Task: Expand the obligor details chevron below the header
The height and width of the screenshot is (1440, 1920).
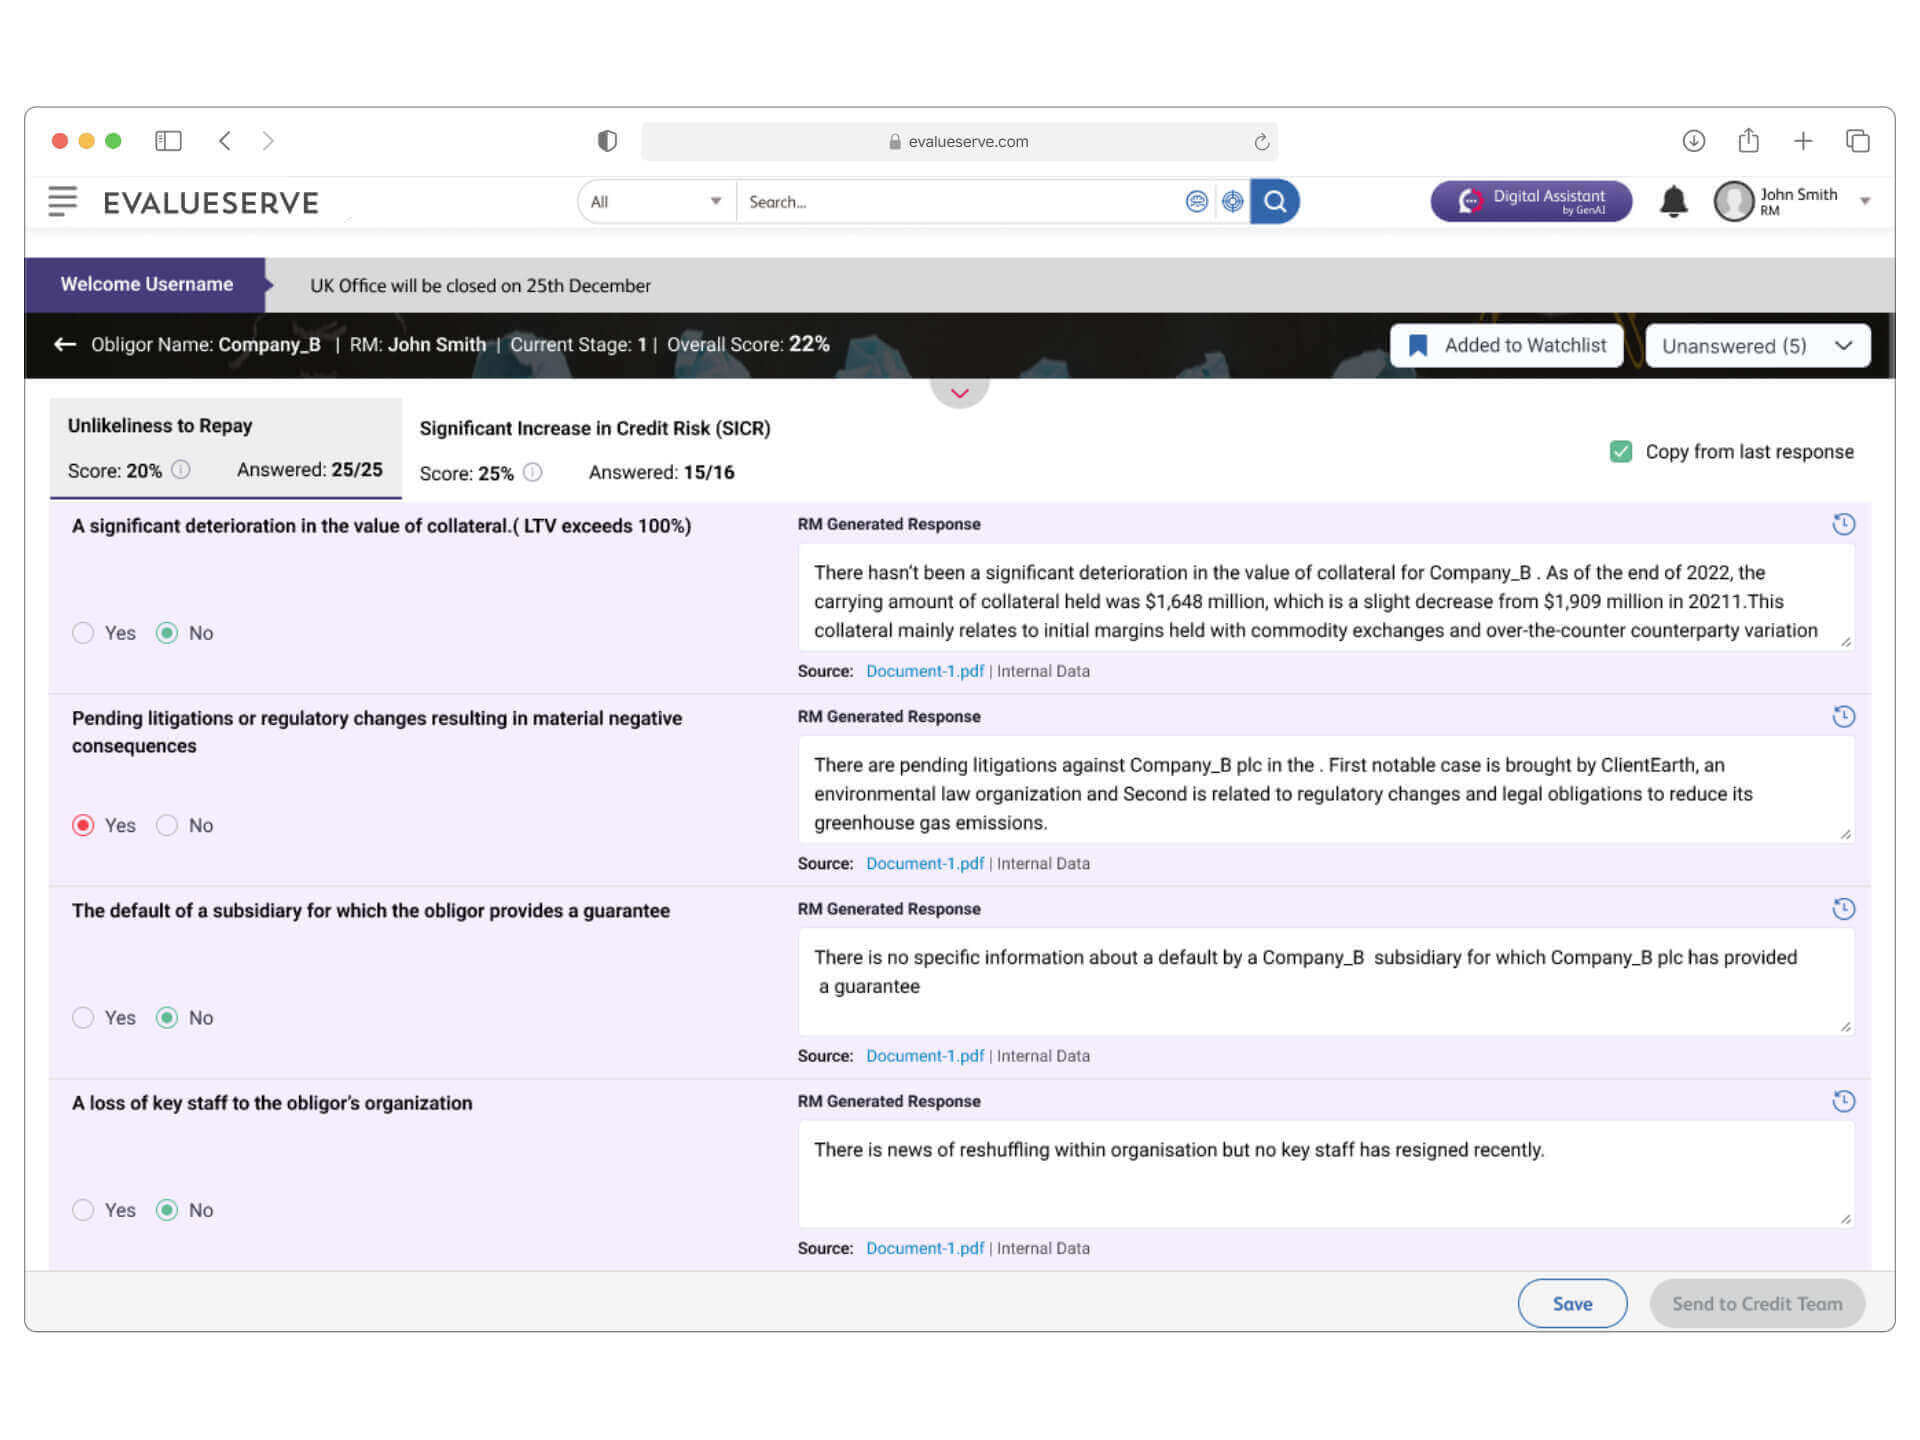Action: [x=959, y=392]
